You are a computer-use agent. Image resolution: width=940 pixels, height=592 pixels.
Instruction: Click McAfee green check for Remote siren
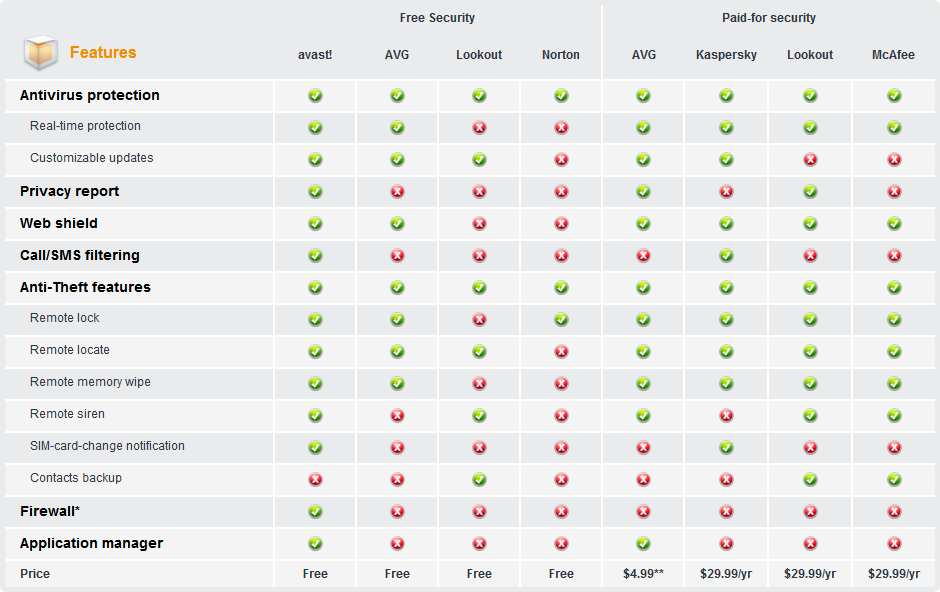[894, 416]
